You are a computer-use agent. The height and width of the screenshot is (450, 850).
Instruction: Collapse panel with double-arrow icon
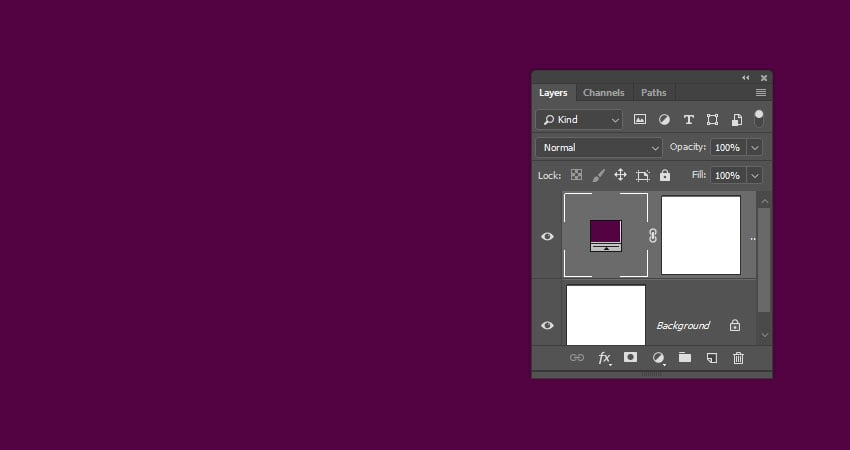point(746,78)
